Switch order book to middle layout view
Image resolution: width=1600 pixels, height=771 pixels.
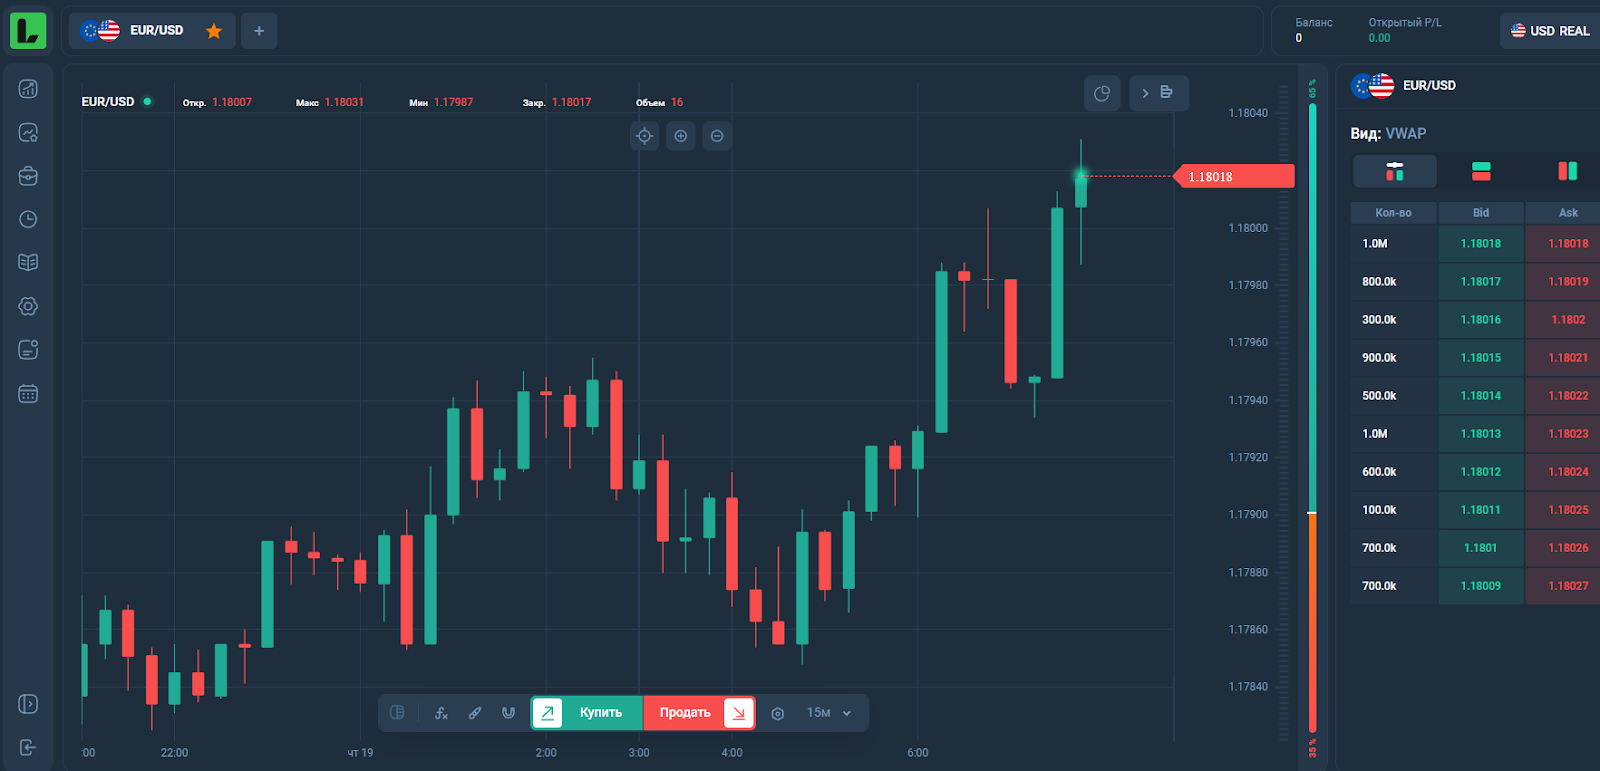[x=1480, y=171]
